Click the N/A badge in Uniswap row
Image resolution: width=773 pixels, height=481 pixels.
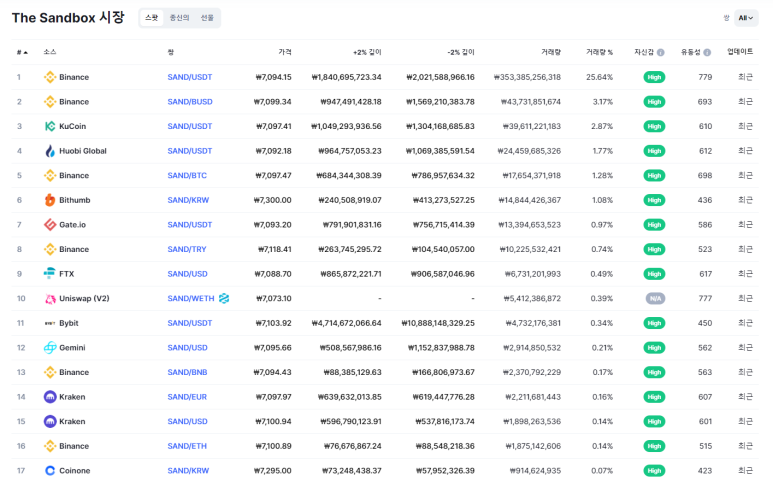coord(655,299)
